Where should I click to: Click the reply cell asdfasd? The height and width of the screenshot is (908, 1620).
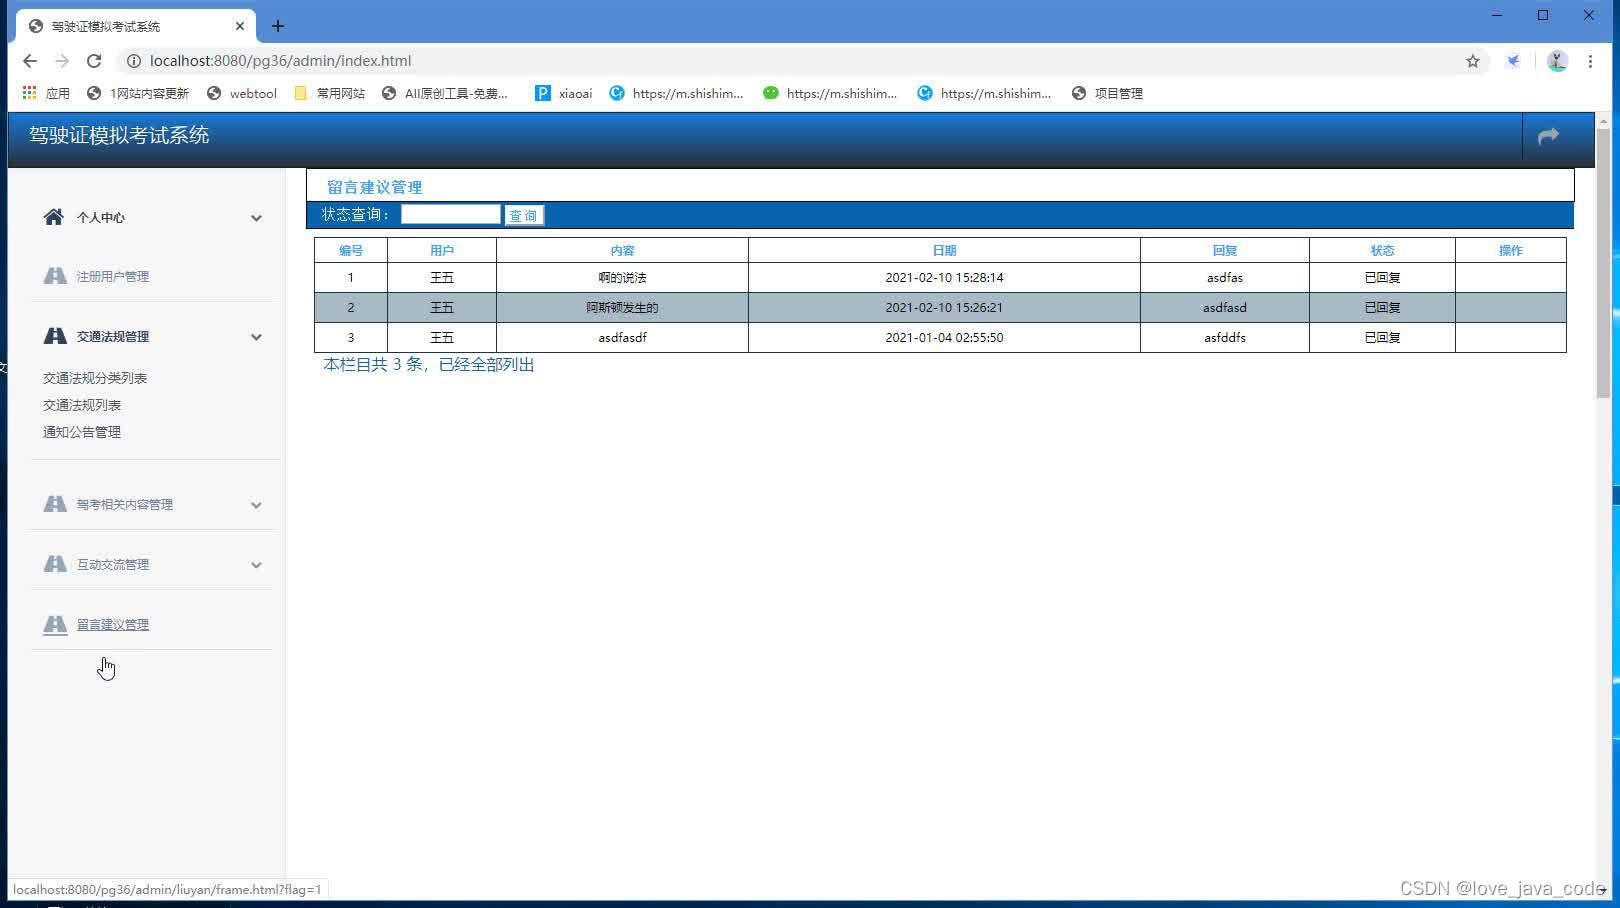(x=1225, y=307)
